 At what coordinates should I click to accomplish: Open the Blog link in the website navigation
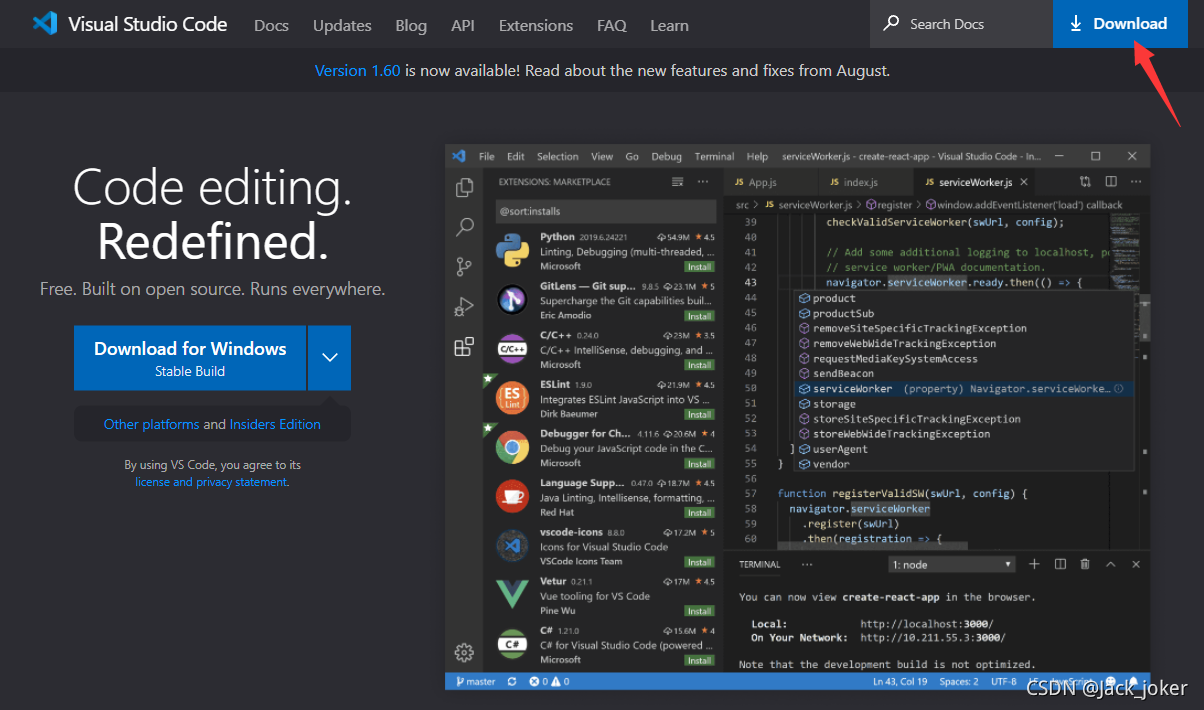[x=411, y=25]
